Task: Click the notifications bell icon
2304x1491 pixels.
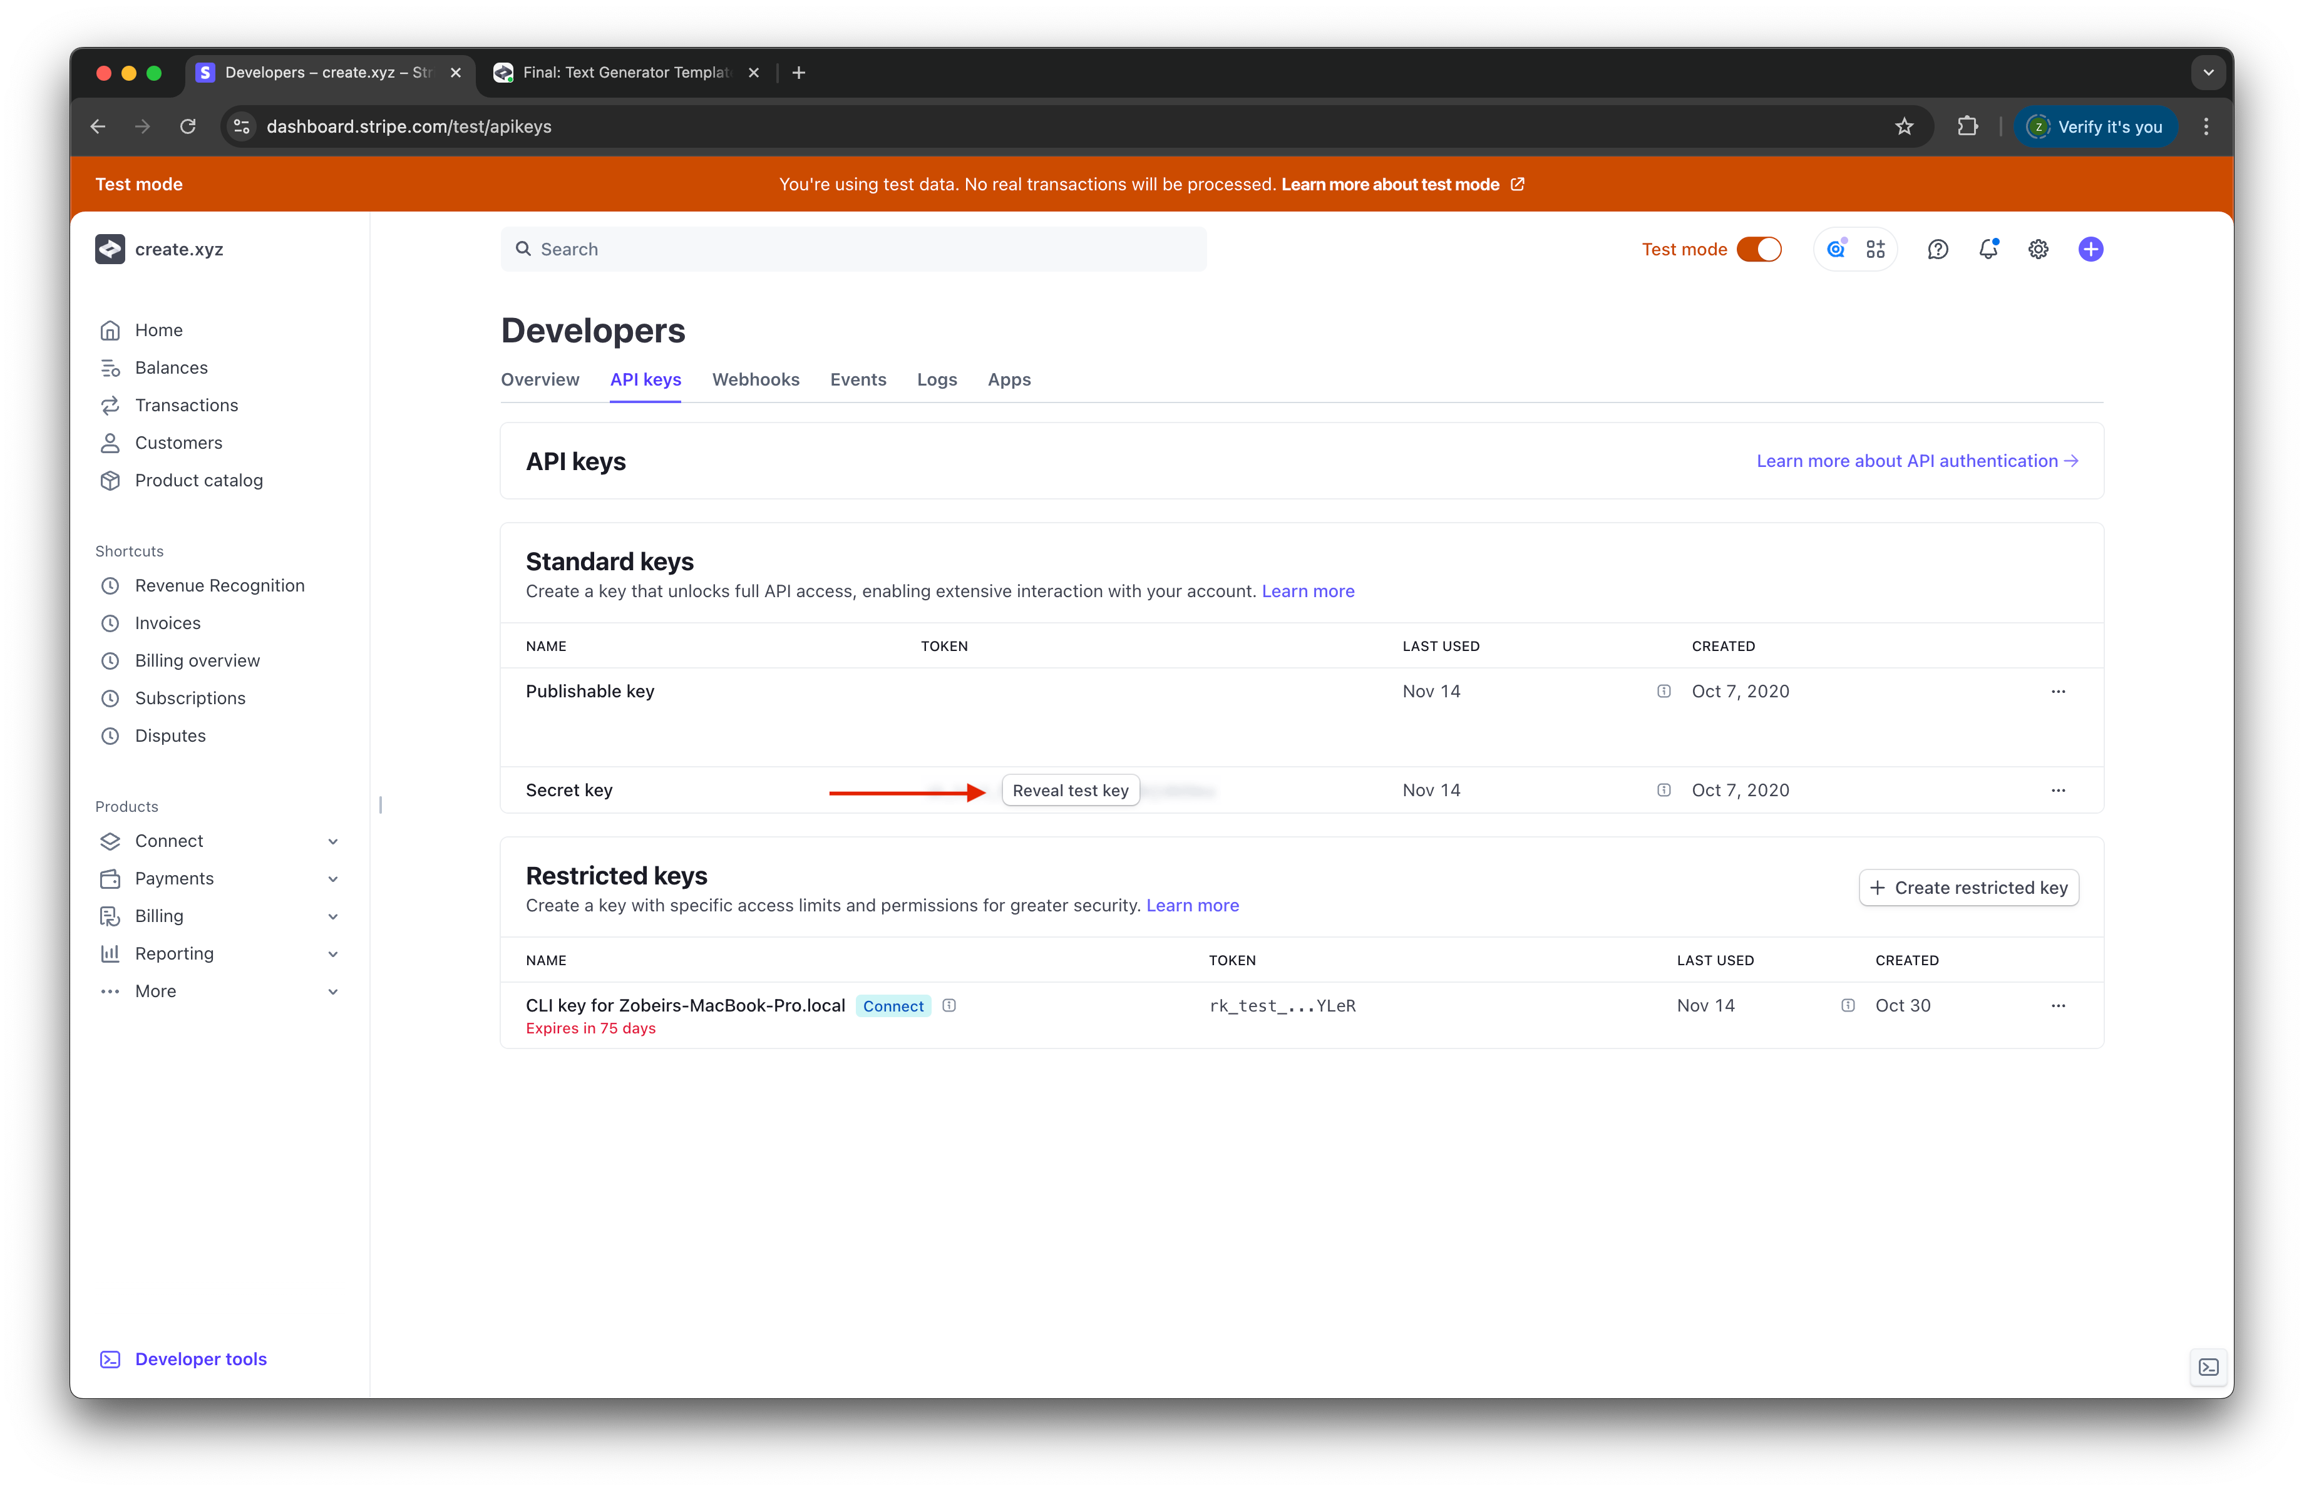Action: (x=1988, y=250)
